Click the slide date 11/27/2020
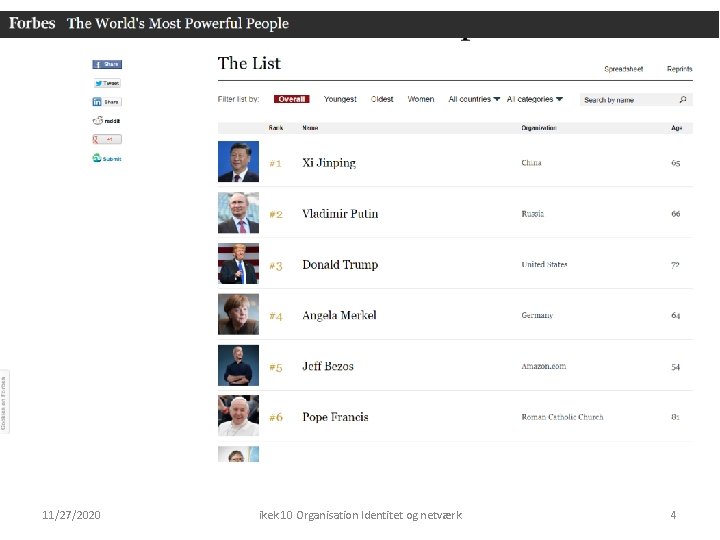Viewport: 720px width, 540px height. 71,515
